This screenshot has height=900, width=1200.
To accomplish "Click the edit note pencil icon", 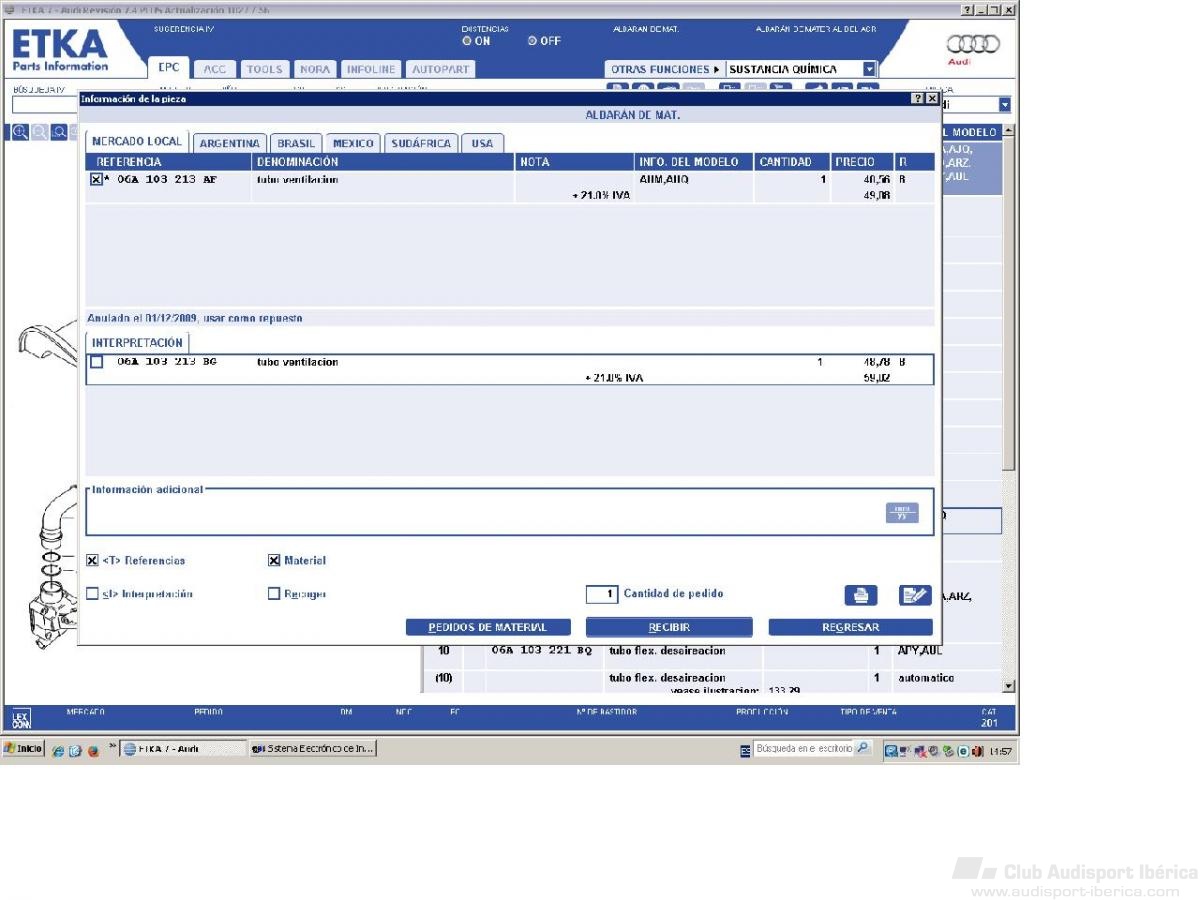I will point(915,595).
